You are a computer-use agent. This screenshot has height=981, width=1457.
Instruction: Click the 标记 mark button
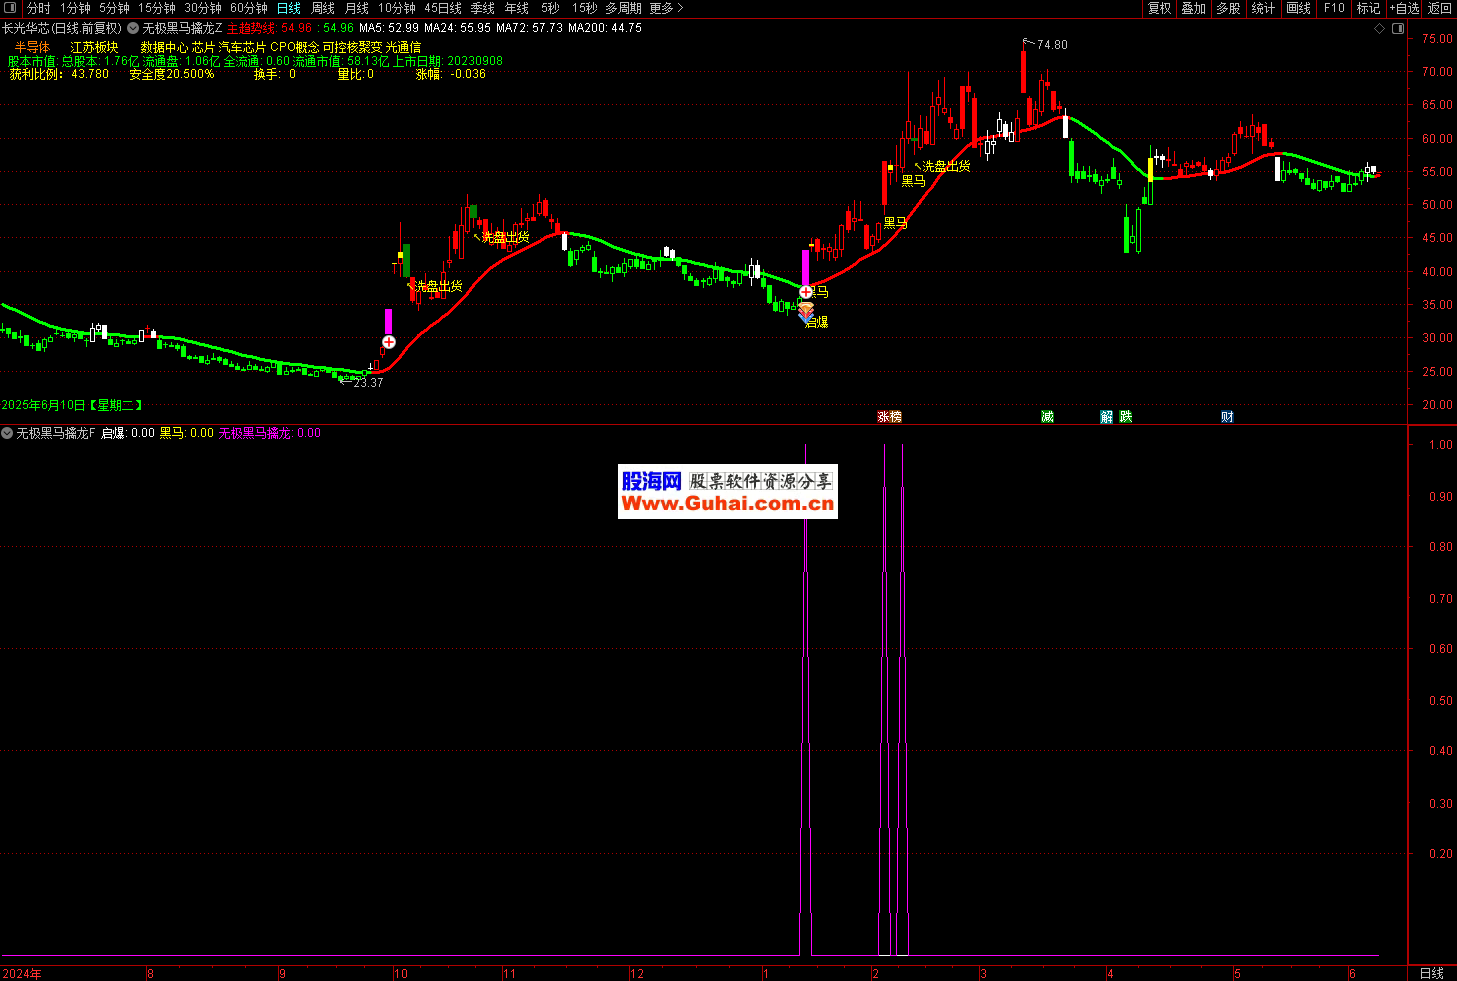1369,8
